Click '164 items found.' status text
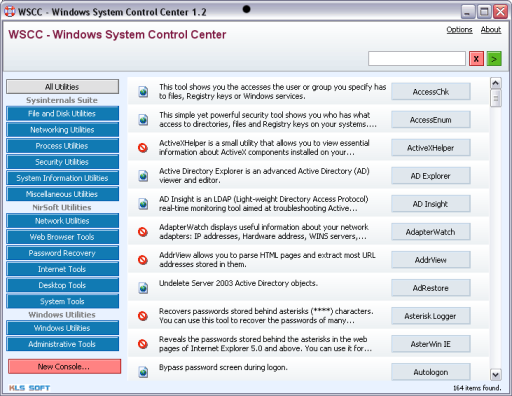Image resolution: width=512 pixels, height=396 pixels. pos(477,388)
